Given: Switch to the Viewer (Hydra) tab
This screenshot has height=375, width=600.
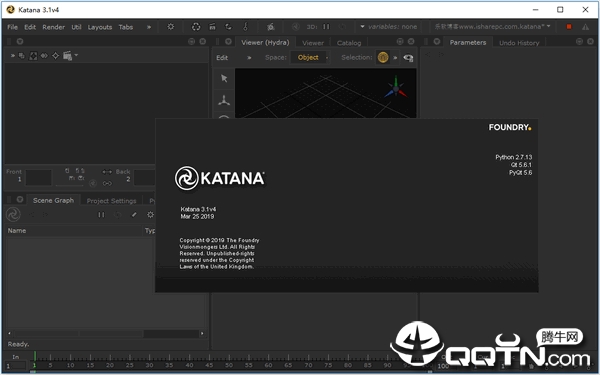Looking at the screenshot, I should coord(265,42).
